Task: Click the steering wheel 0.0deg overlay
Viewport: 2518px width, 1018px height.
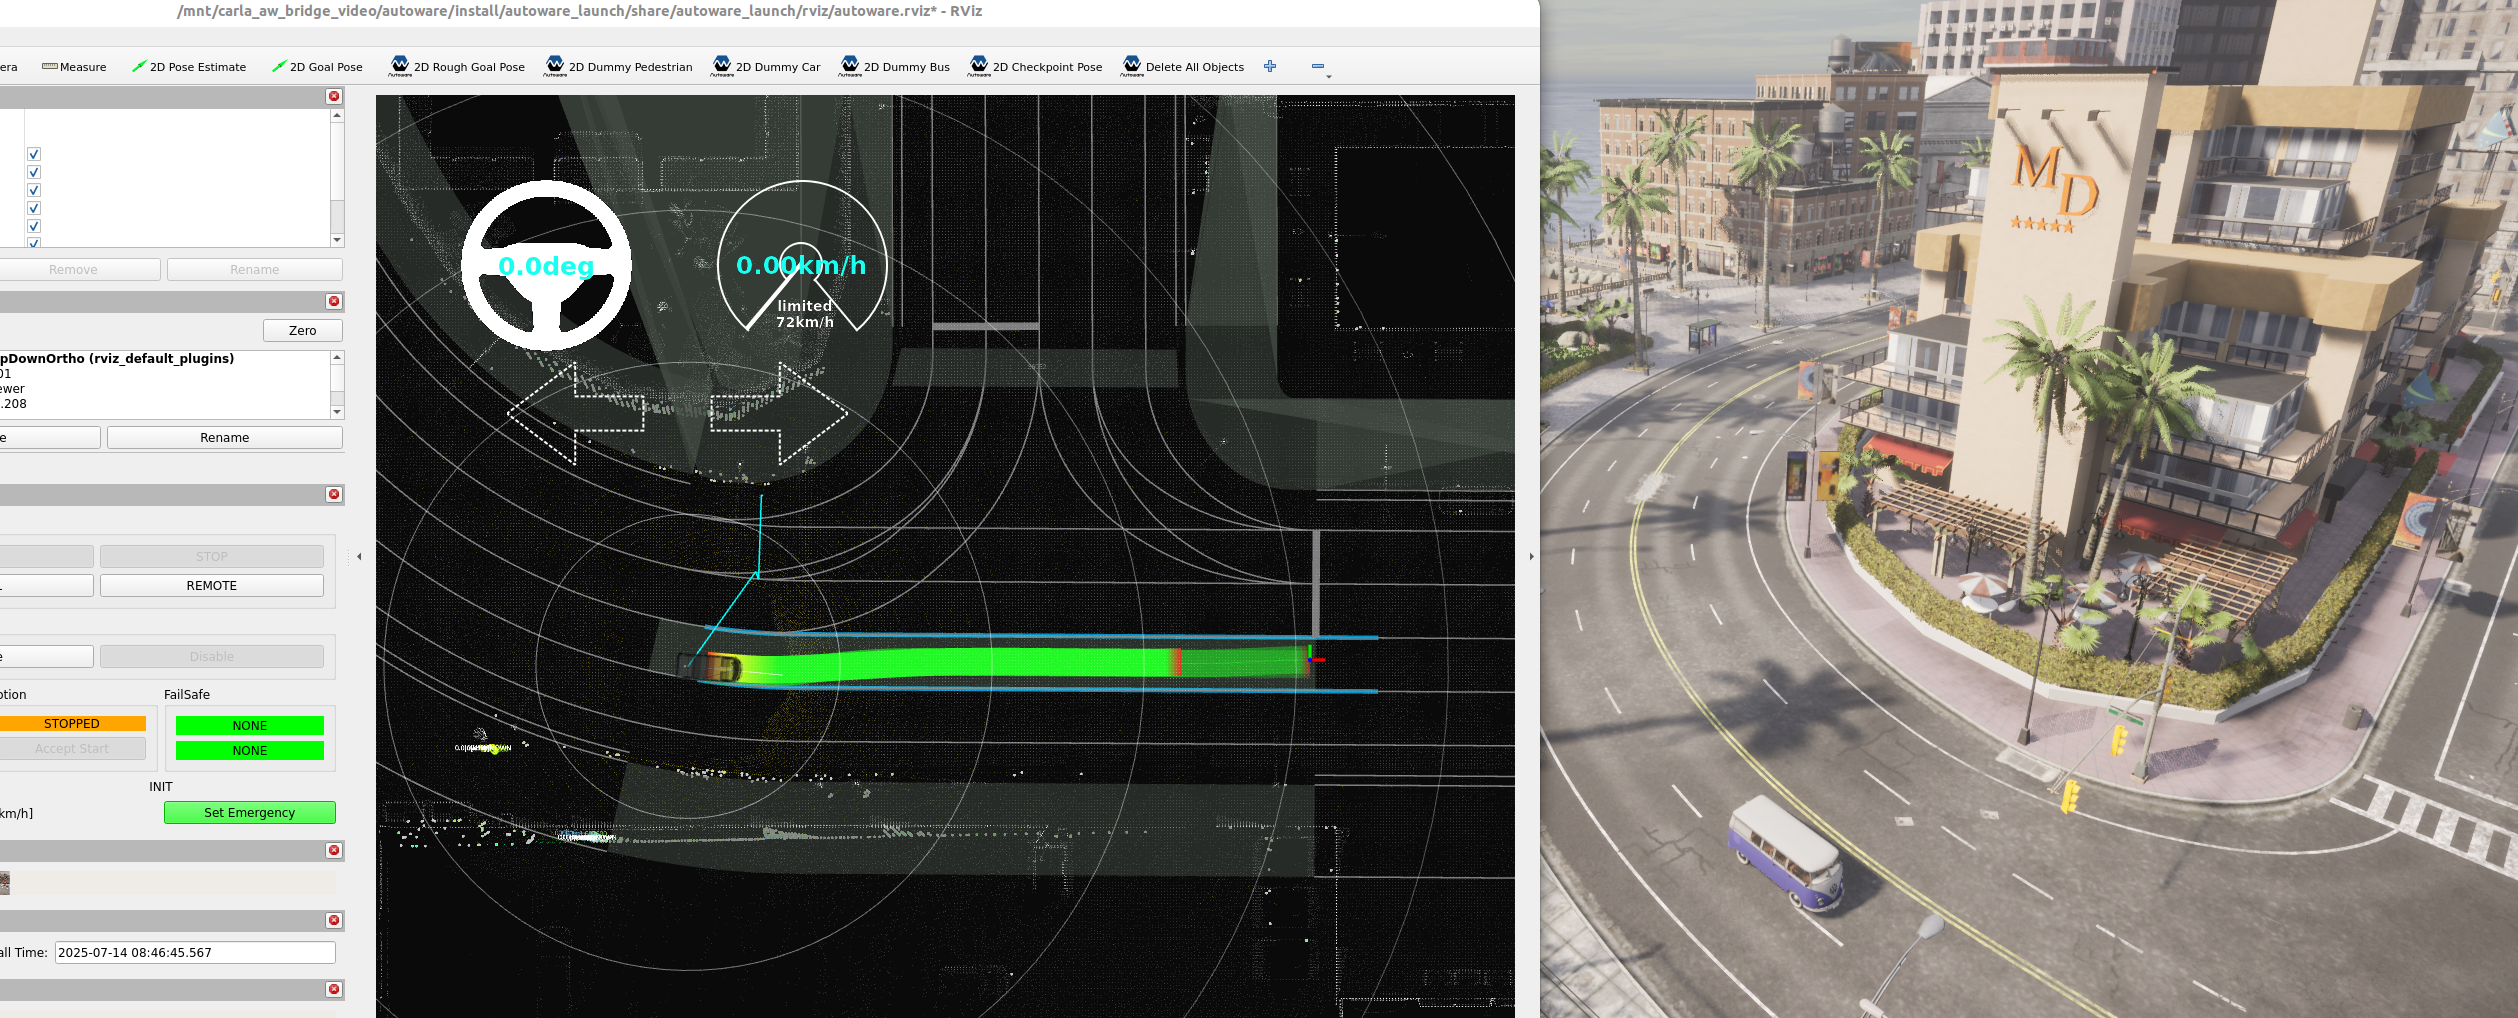Action: click(x=546, y=265)
